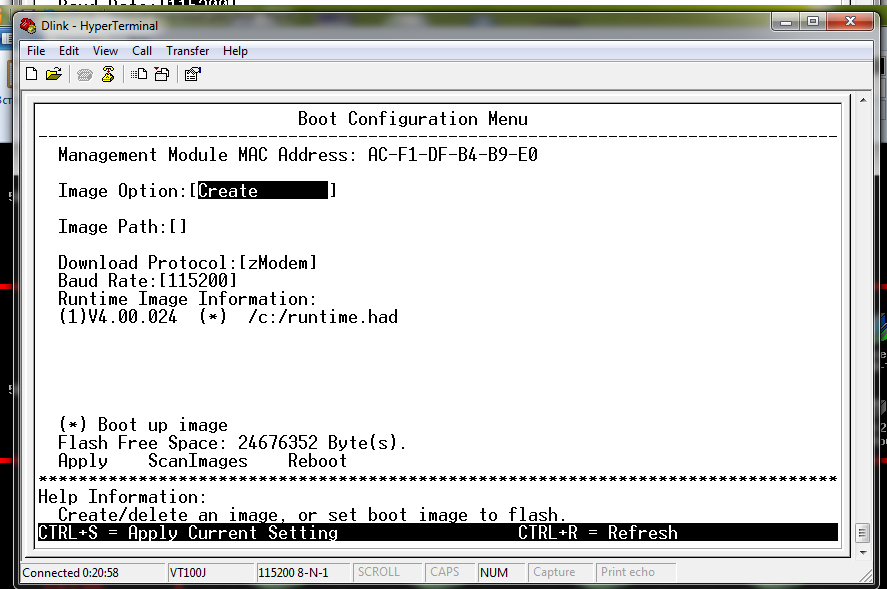887x589 pixels.
Task: Click the greyed Call phone icon
Action: click(x=85, y=74)
